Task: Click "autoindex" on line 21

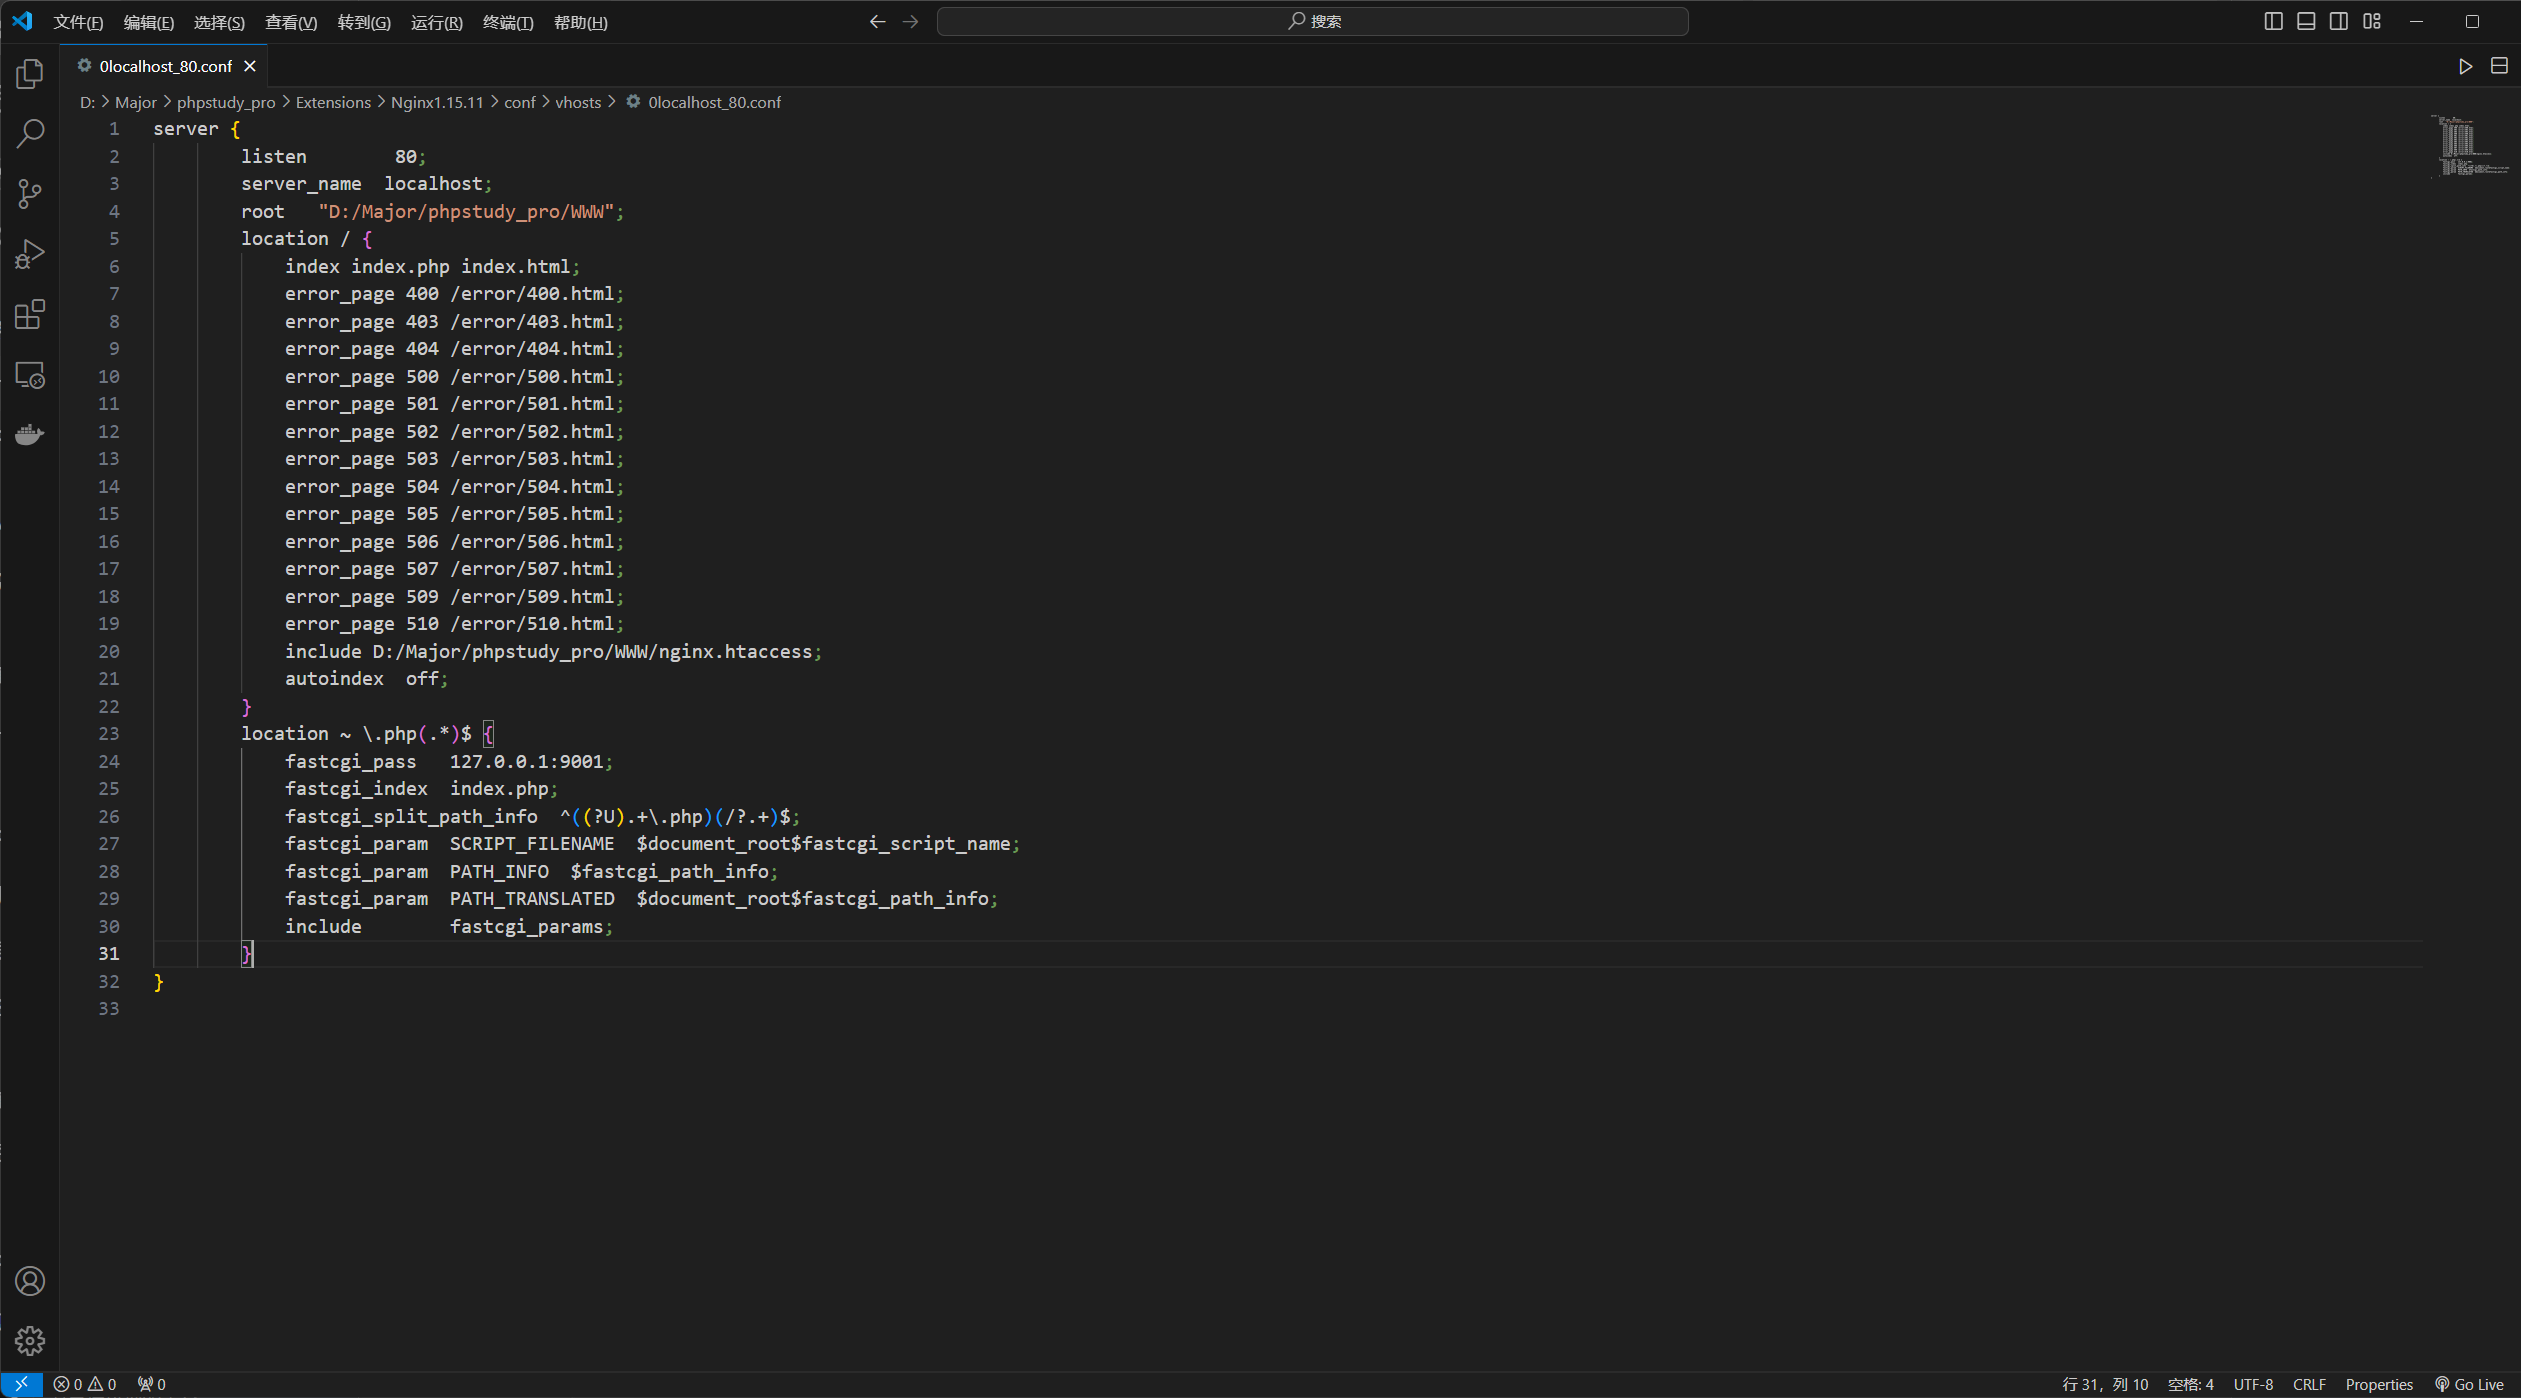Action: pos(334,679)
